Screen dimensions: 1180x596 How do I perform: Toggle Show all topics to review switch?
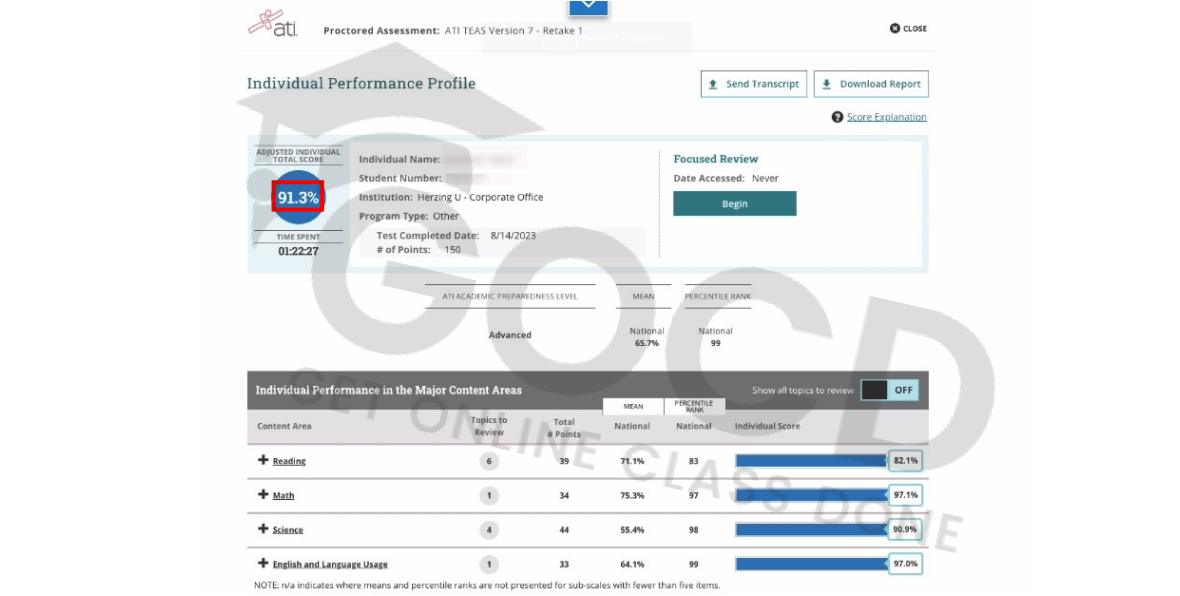(x=889, y=390)
